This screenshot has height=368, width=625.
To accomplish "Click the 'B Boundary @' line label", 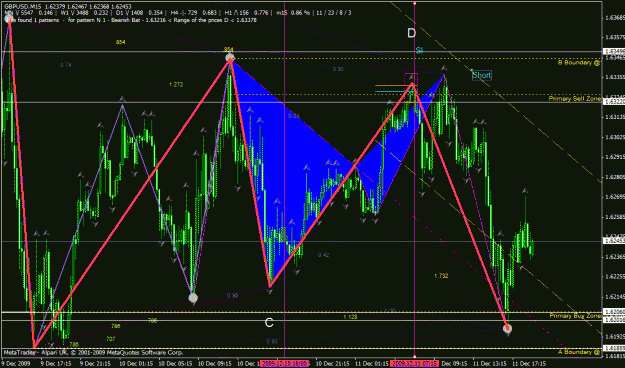I will tap(579, 63).
